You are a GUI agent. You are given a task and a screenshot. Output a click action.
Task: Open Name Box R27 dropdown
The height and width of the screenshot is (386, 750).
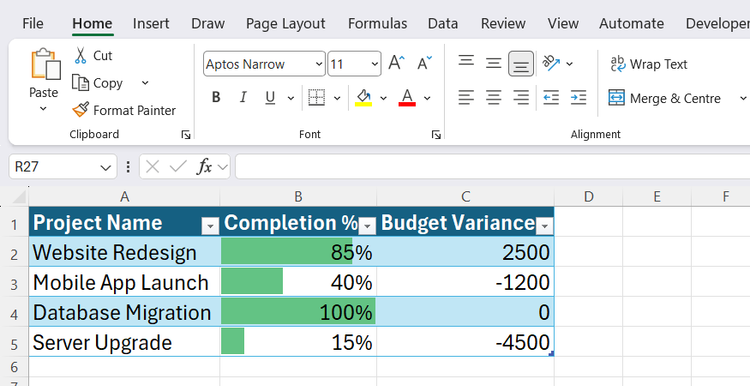[x=105, y=167]
